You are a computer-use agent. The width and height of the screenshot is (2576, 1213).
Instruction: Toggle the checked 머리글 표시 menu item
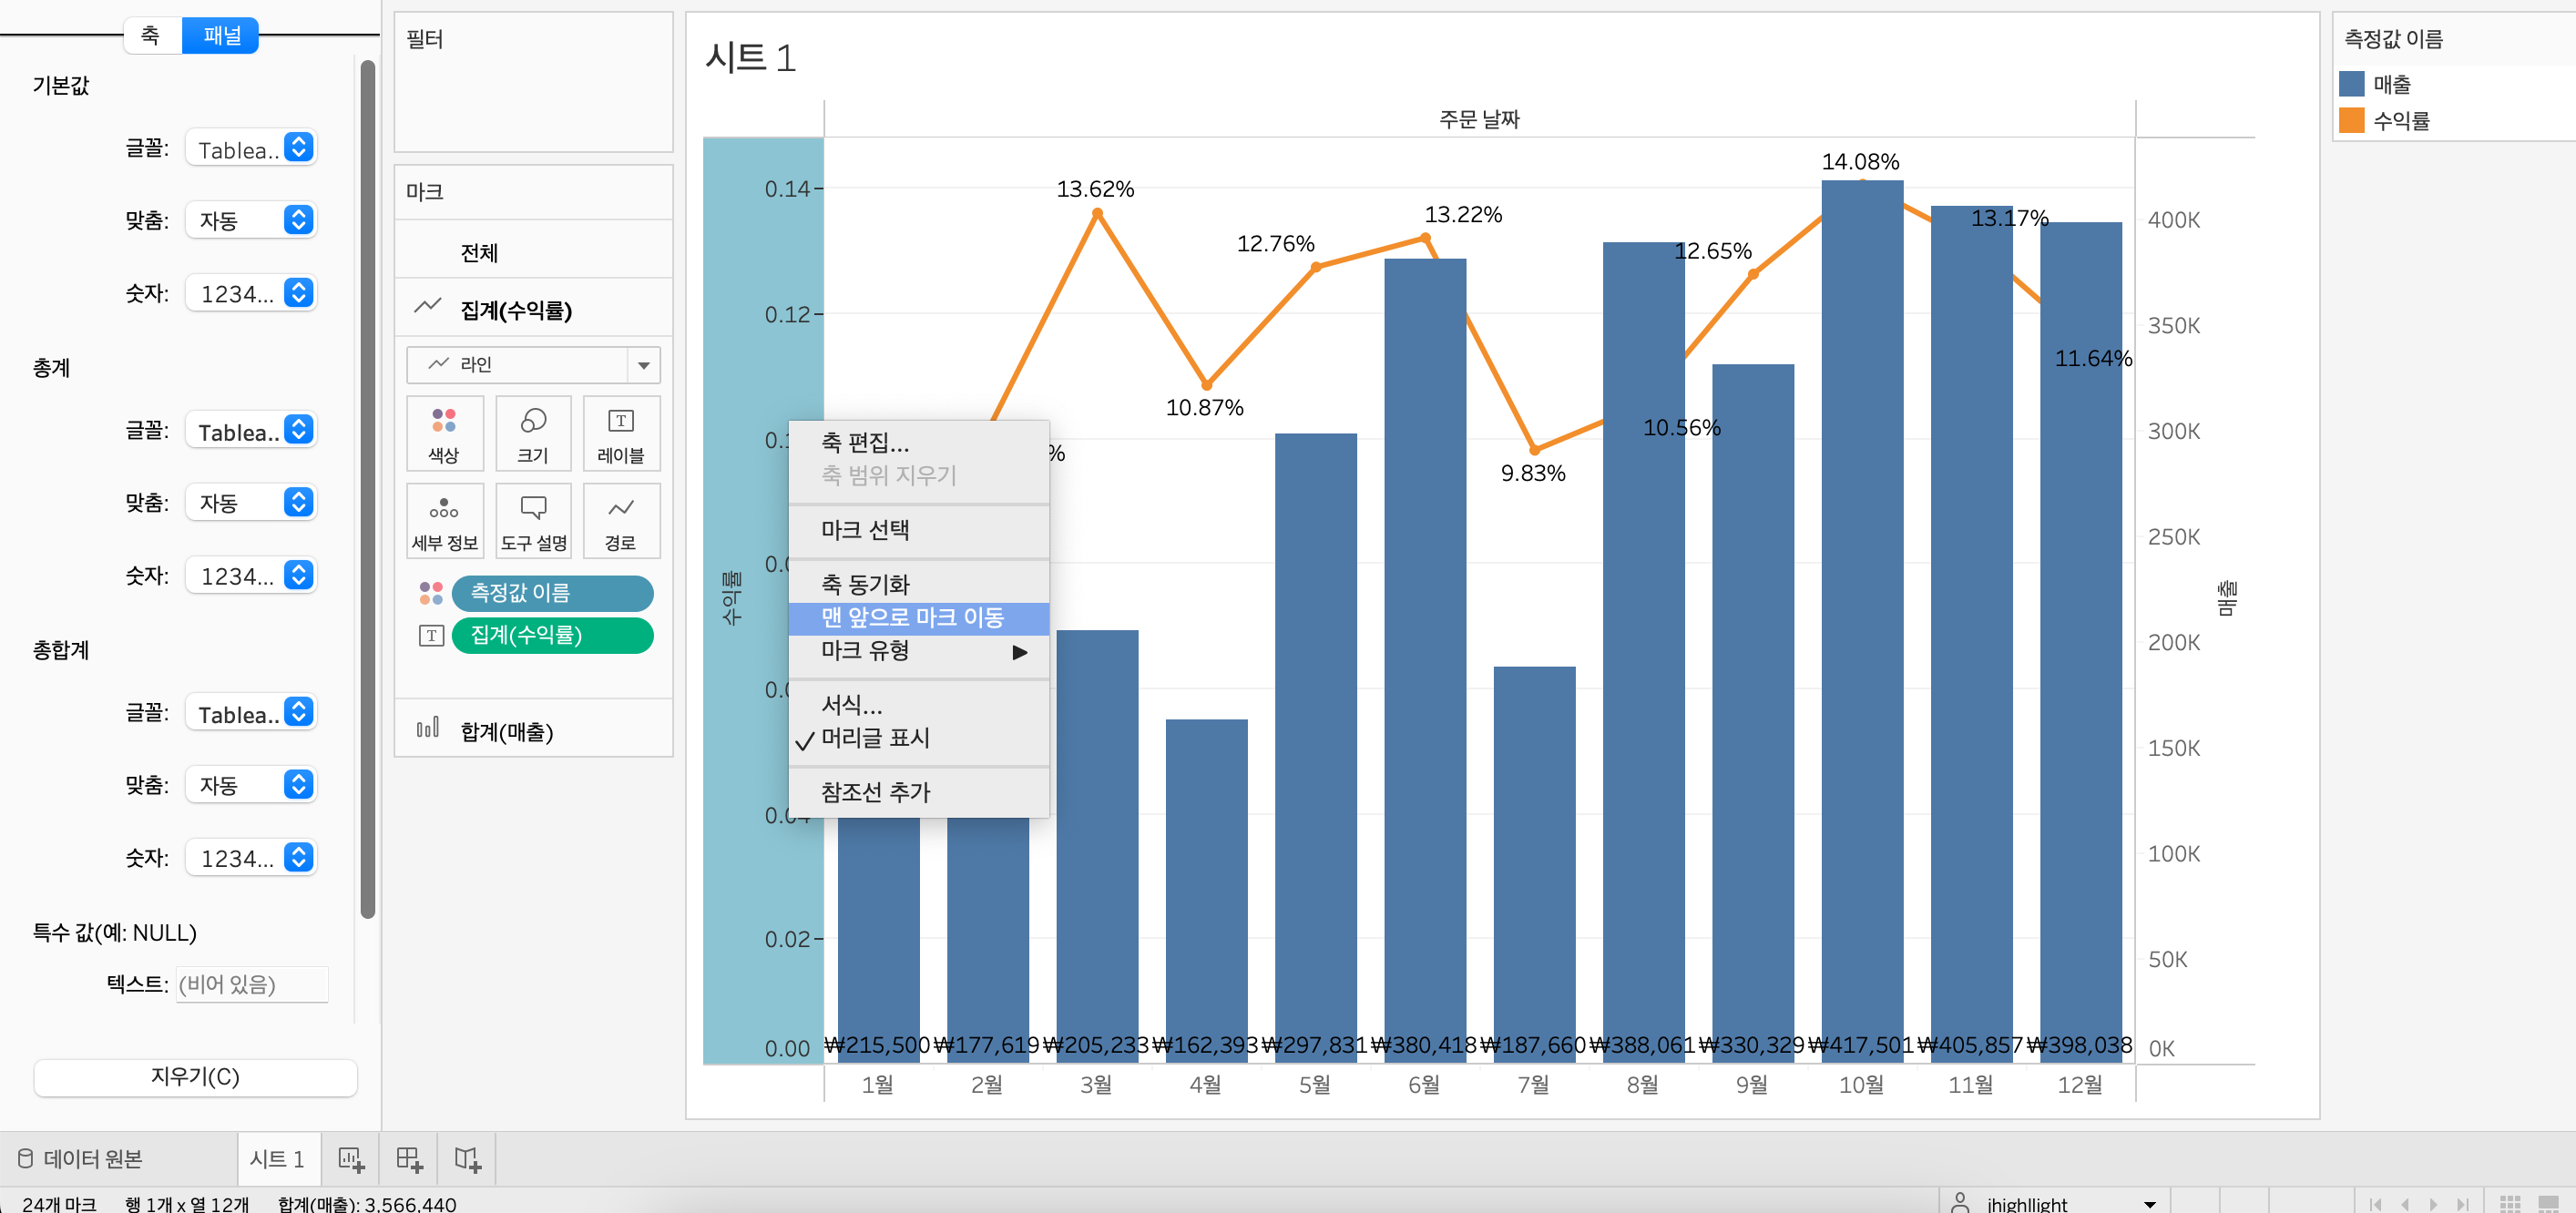point(875,738)
